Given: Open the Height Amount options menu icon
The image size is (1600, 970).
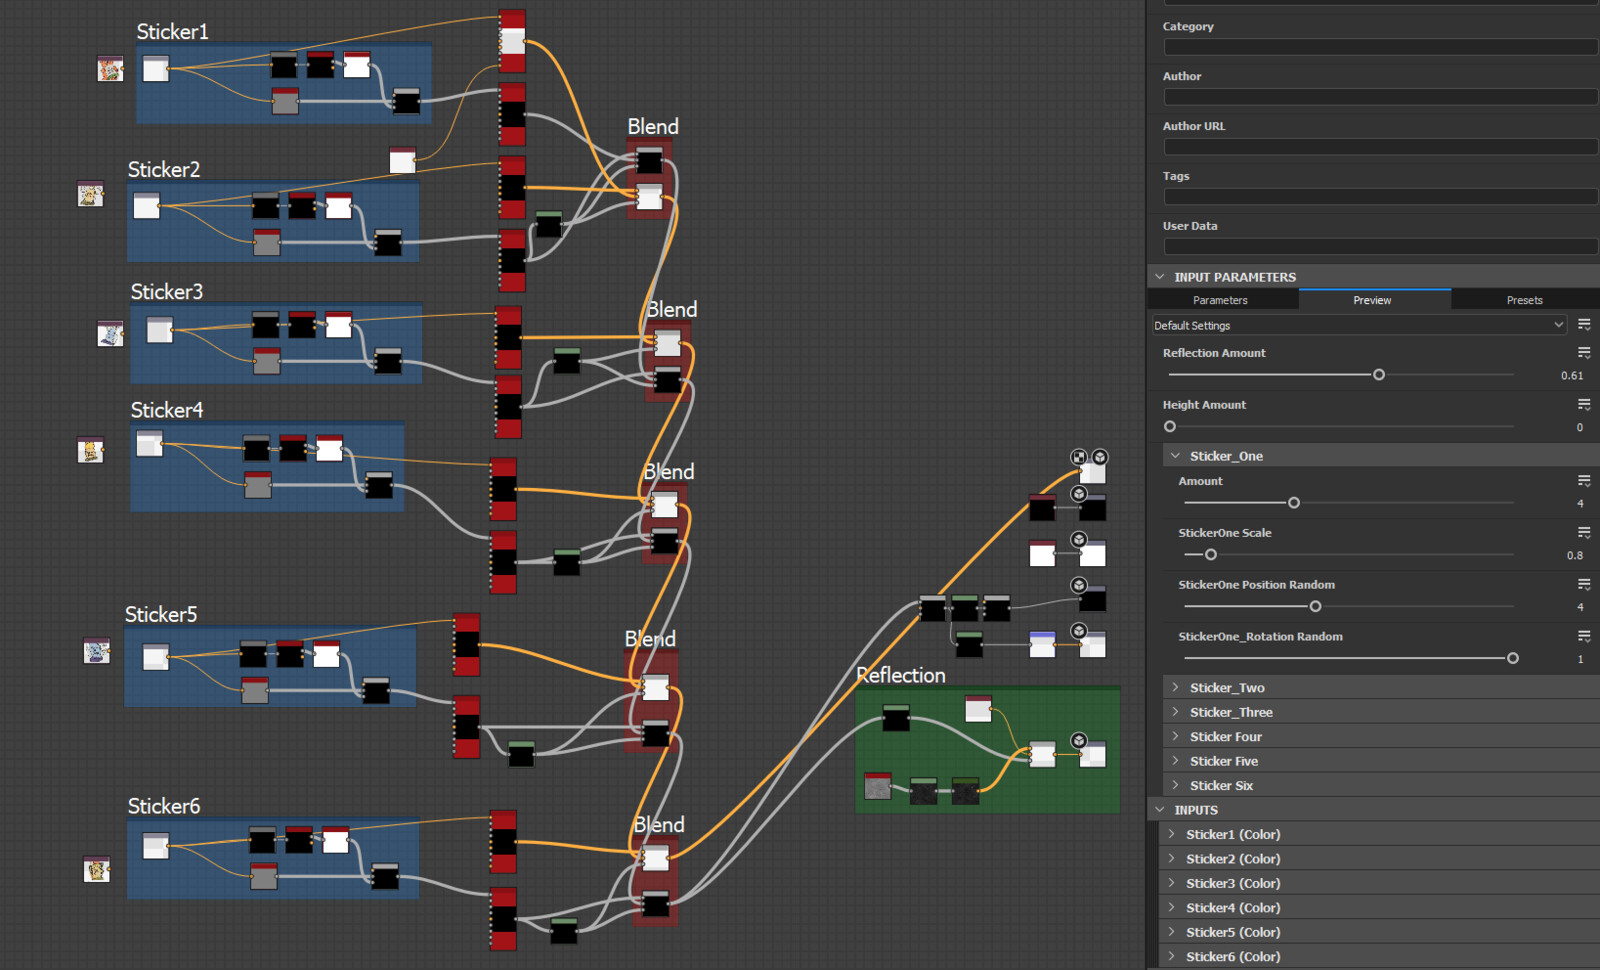Looking at the screenshot, I should (1584, 405).
